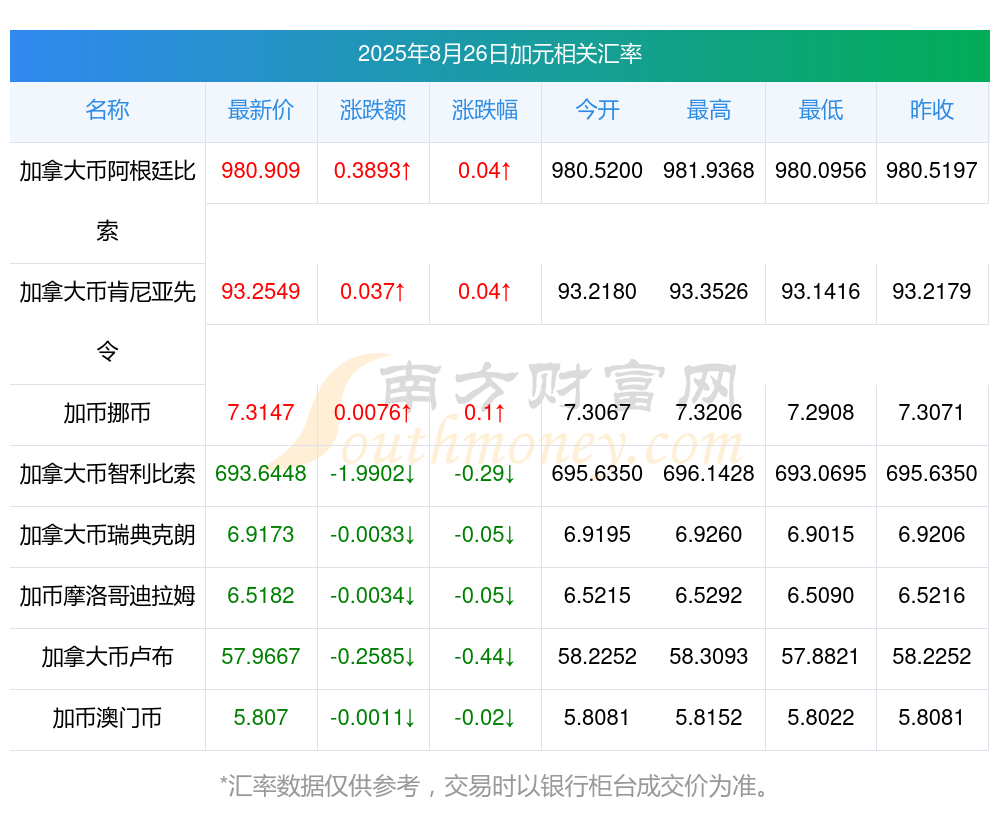Screen dimensions: 1000x817
Task: Click the disclaimer note about 汇率数据仅供参考
Action: [x=494, y=786]
